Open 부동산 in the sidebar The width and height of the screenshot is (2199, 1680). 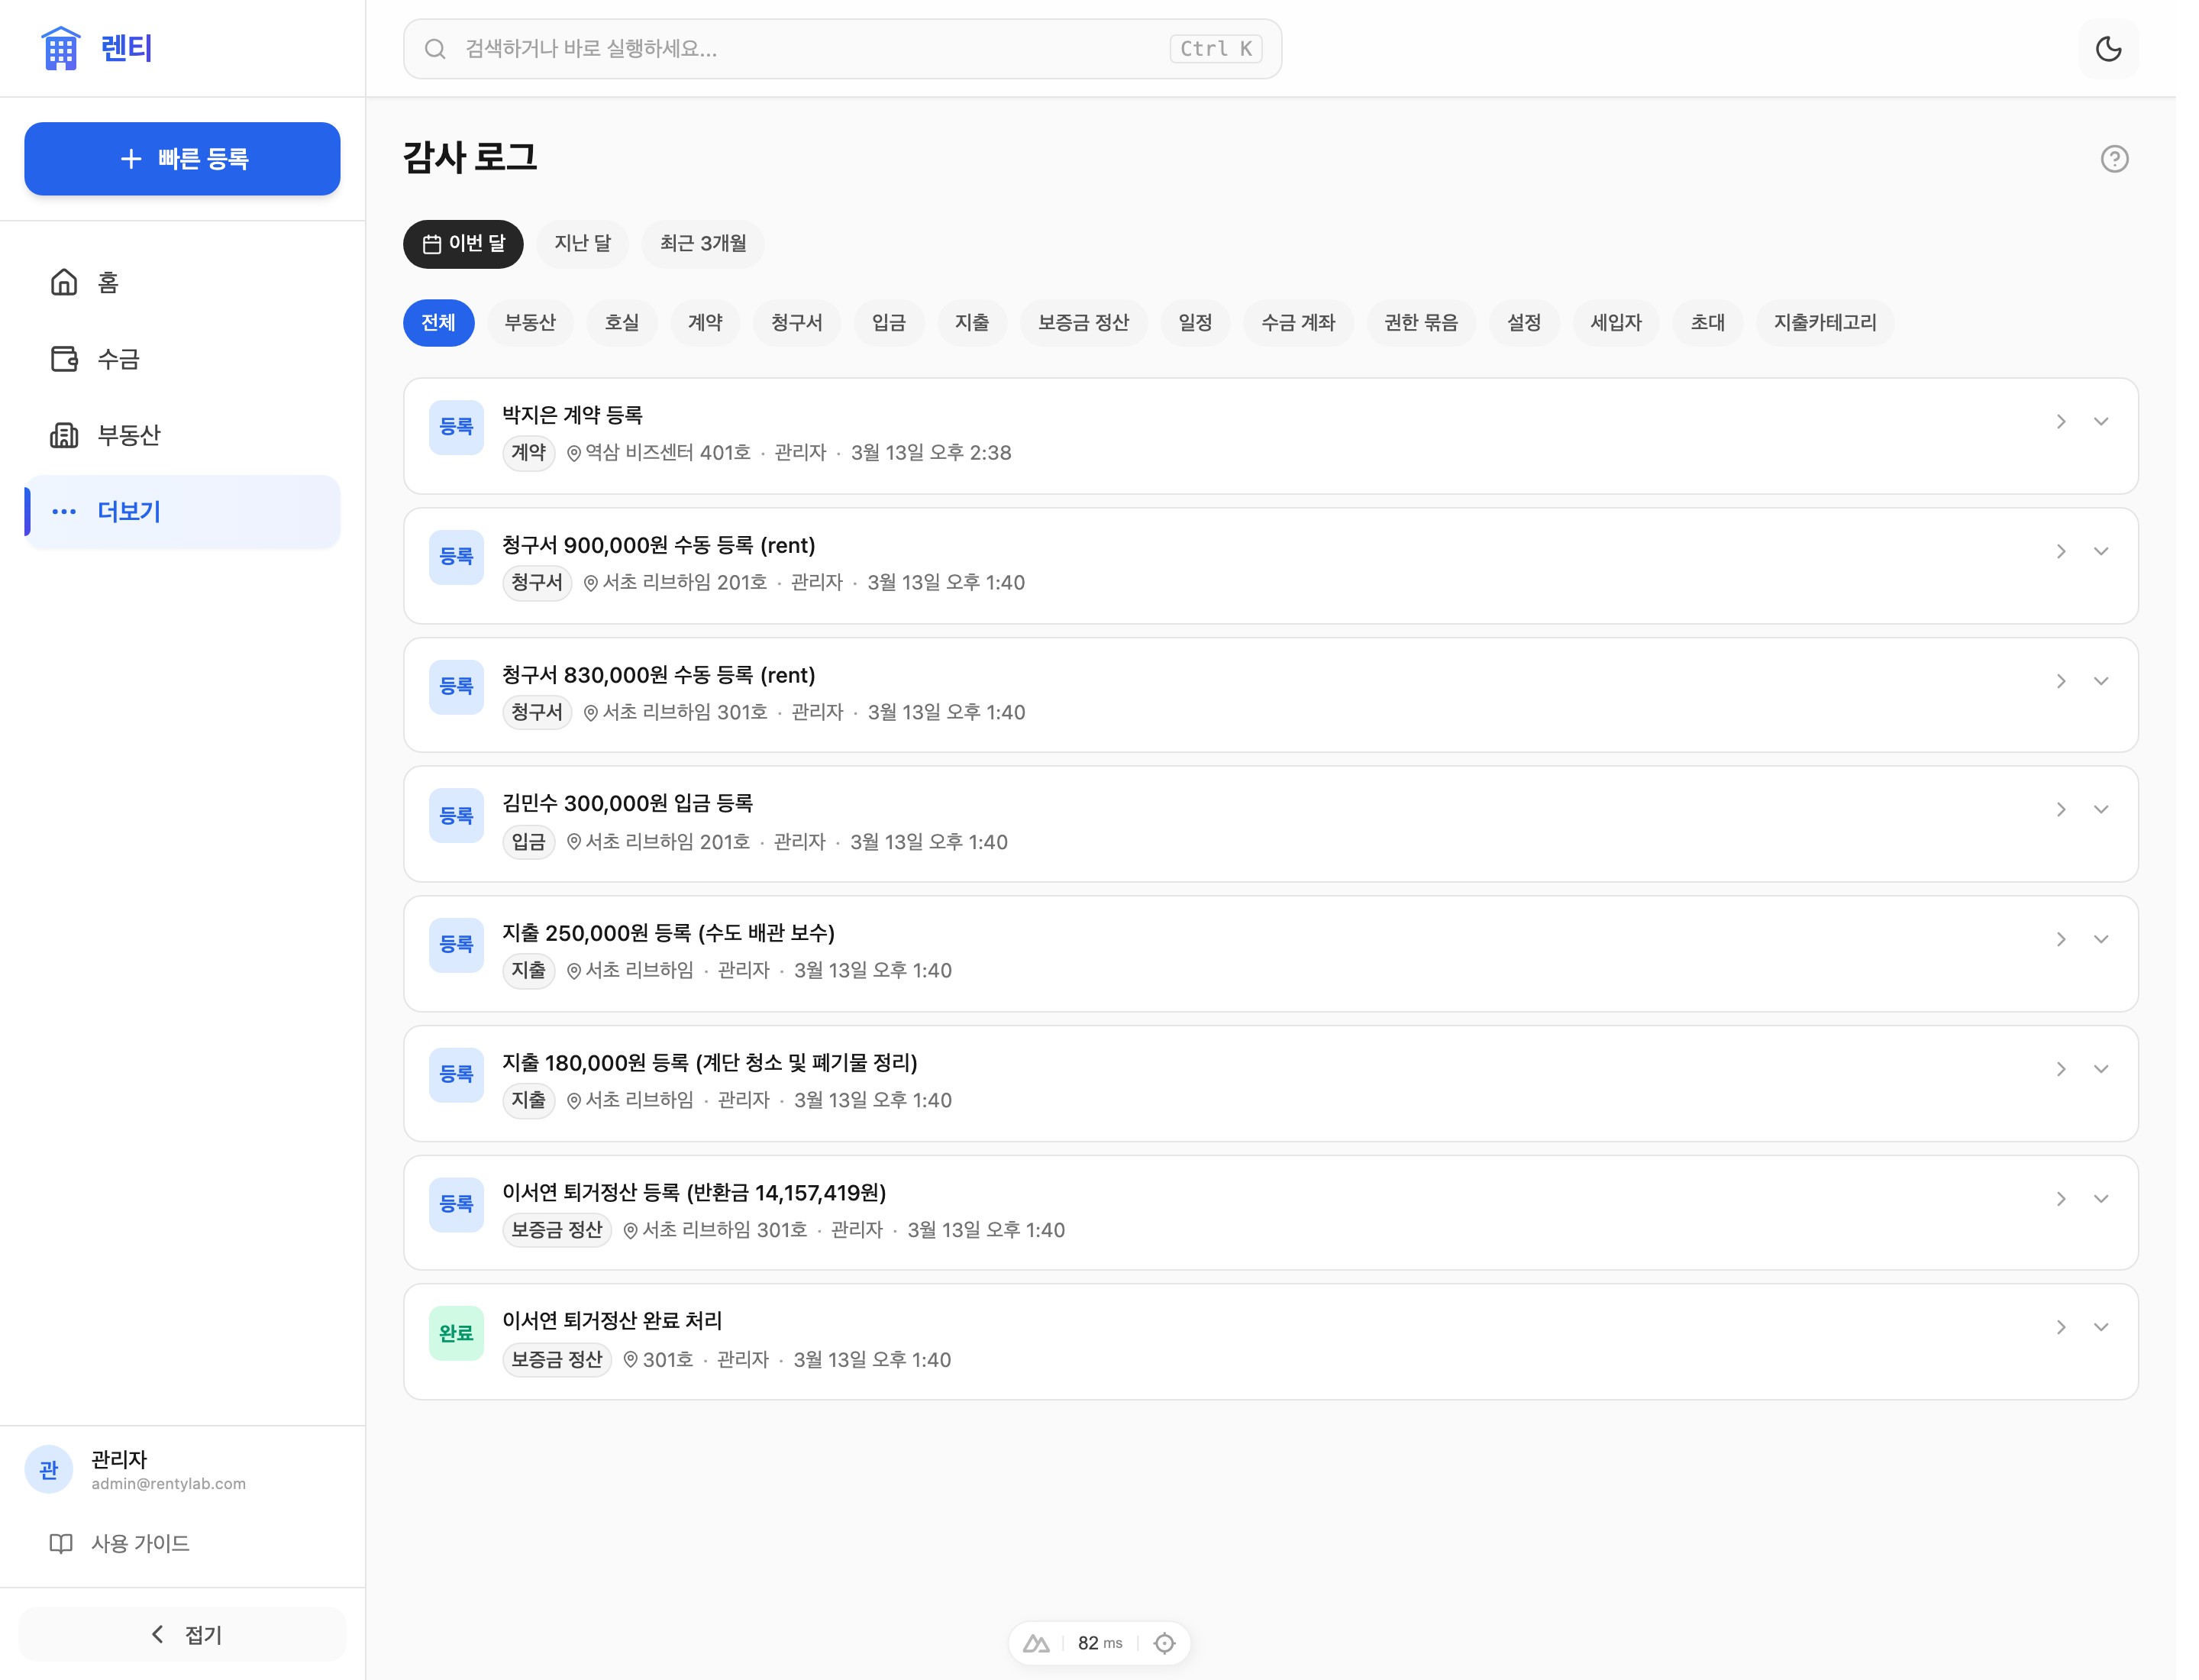click(182, 435)
